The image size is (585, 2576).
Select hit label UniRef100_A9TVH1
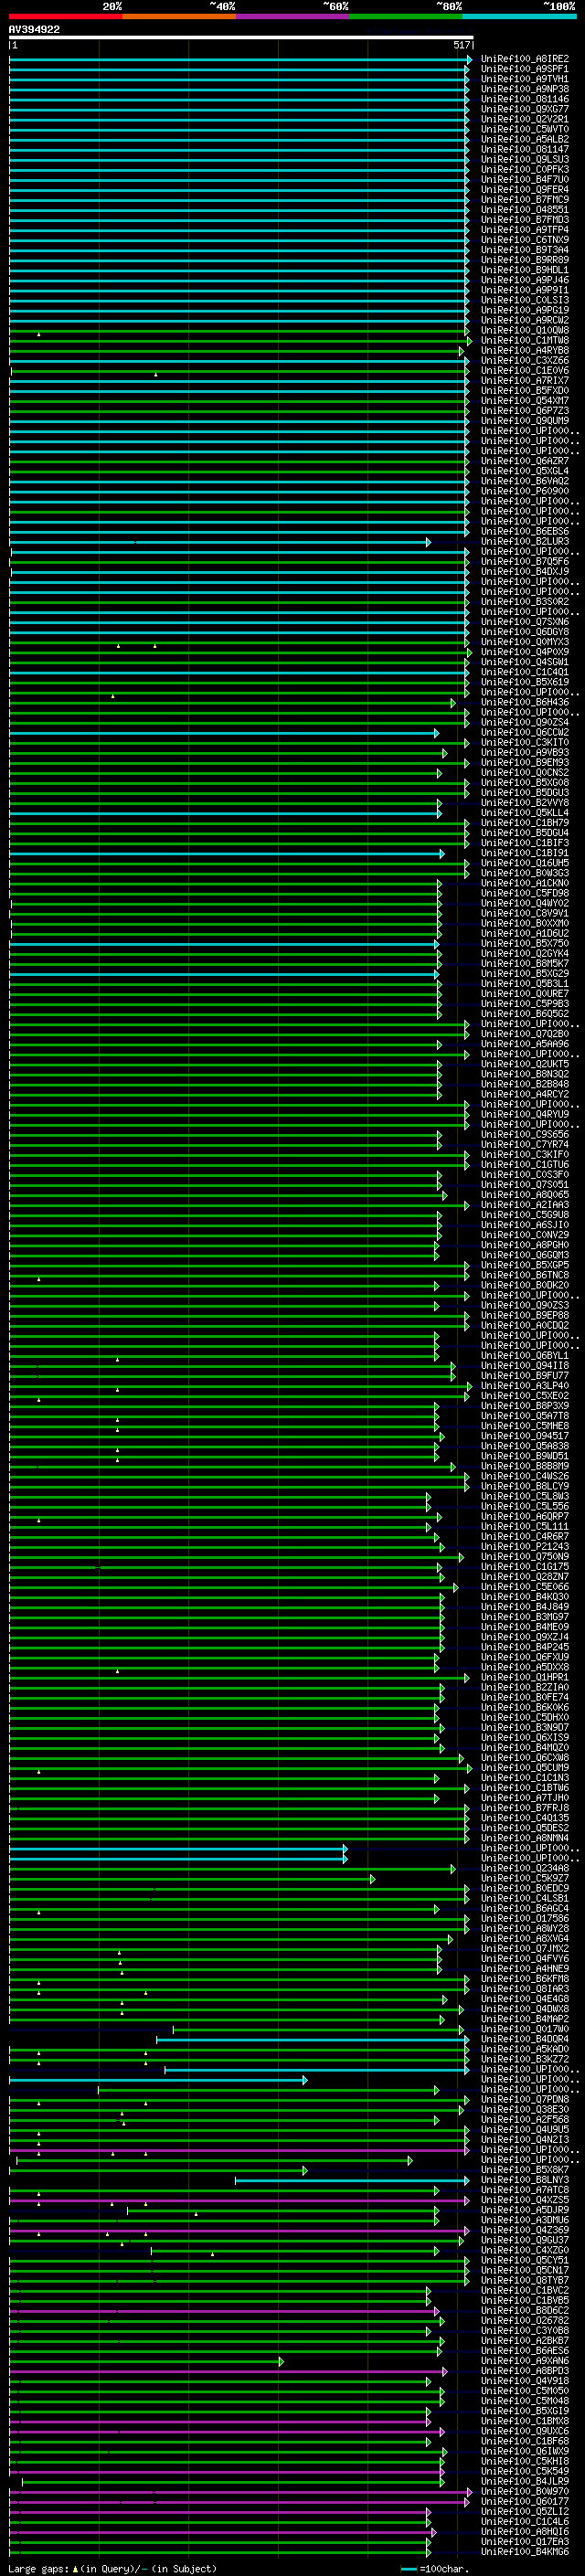tap(525, 79)
